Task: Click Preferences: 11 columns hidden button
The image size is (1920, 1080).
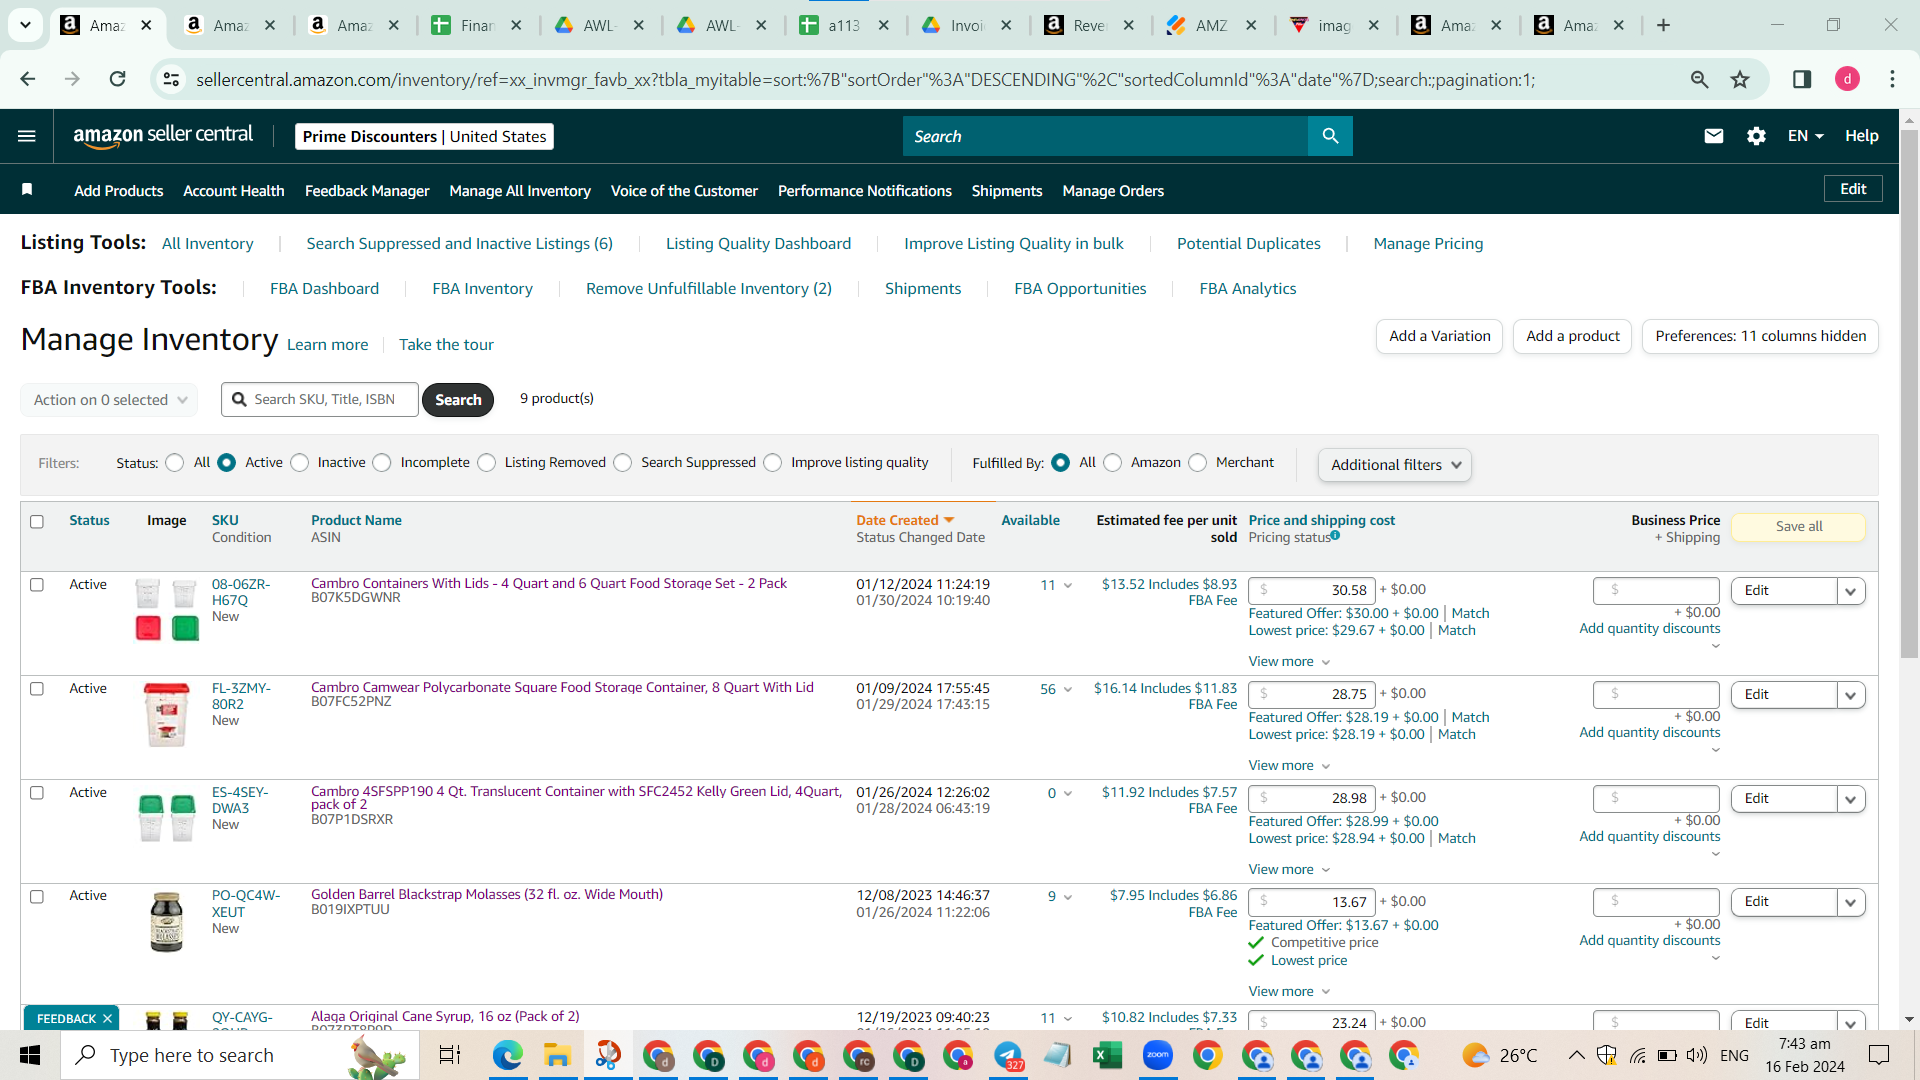Action: 1760,336
